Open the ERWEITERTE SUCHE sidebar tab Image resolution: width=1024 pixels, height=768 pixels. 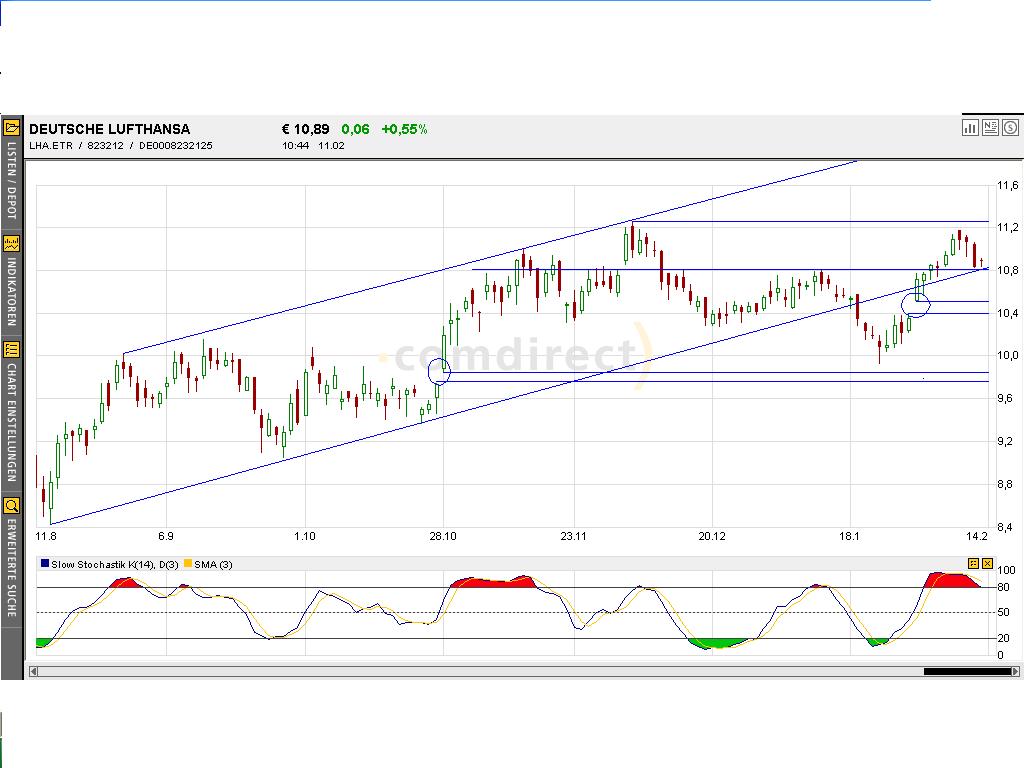coord(12,568)
